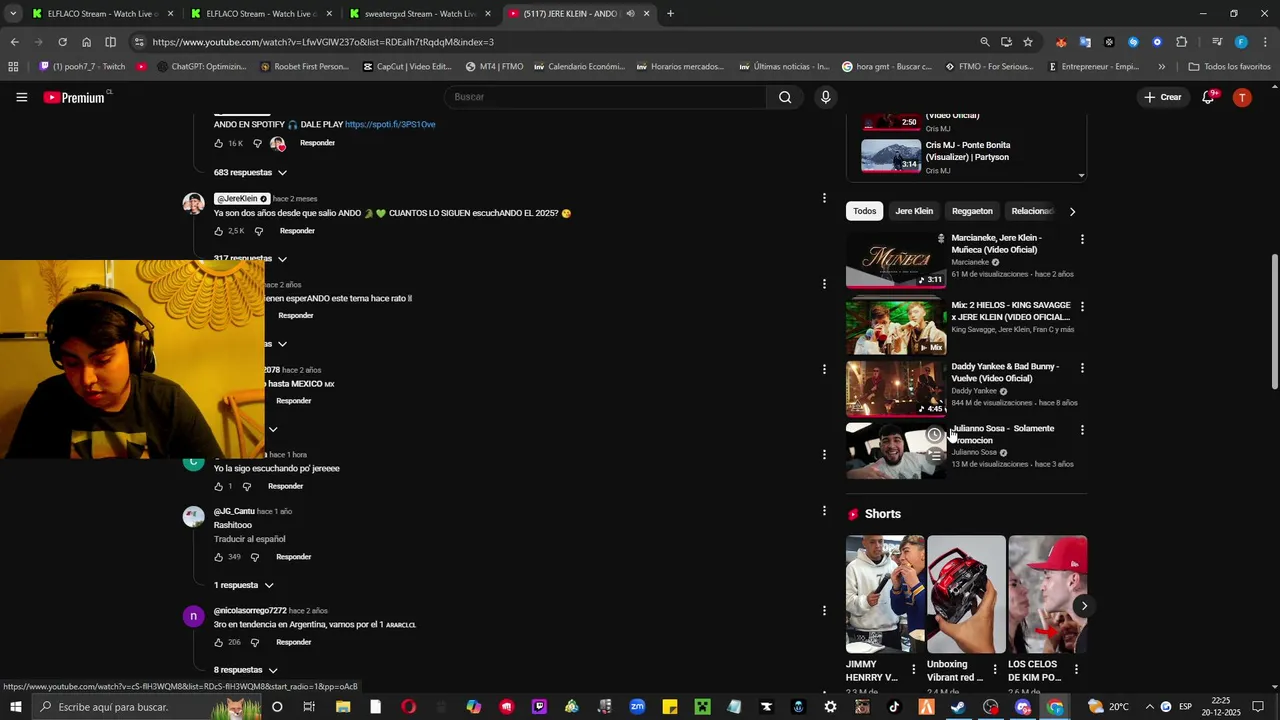Like the Rashitooo comment

pyautogui.click(x=218, y=557)
